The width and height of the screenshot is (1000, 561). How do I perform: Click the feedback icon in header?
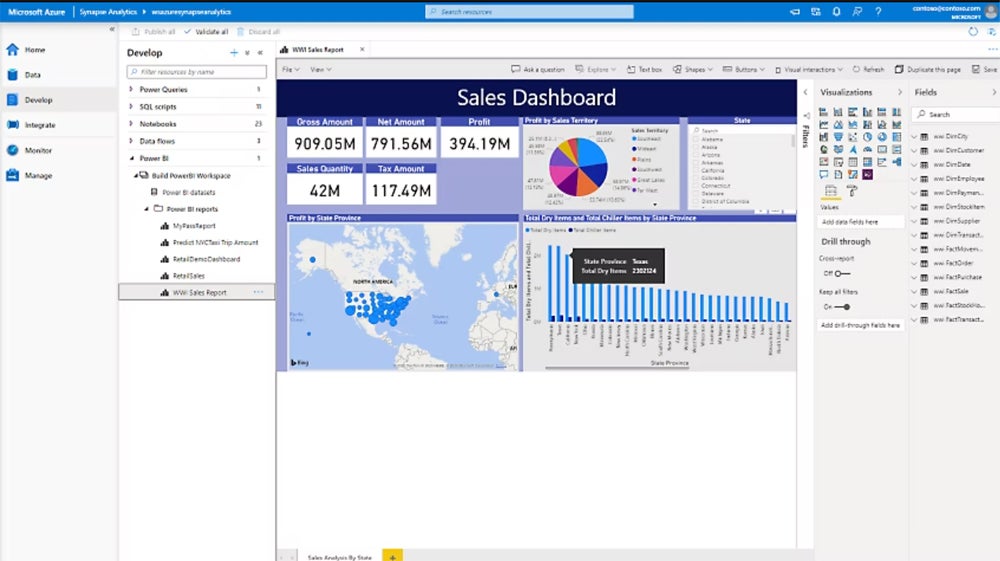(x=857, y=11)
